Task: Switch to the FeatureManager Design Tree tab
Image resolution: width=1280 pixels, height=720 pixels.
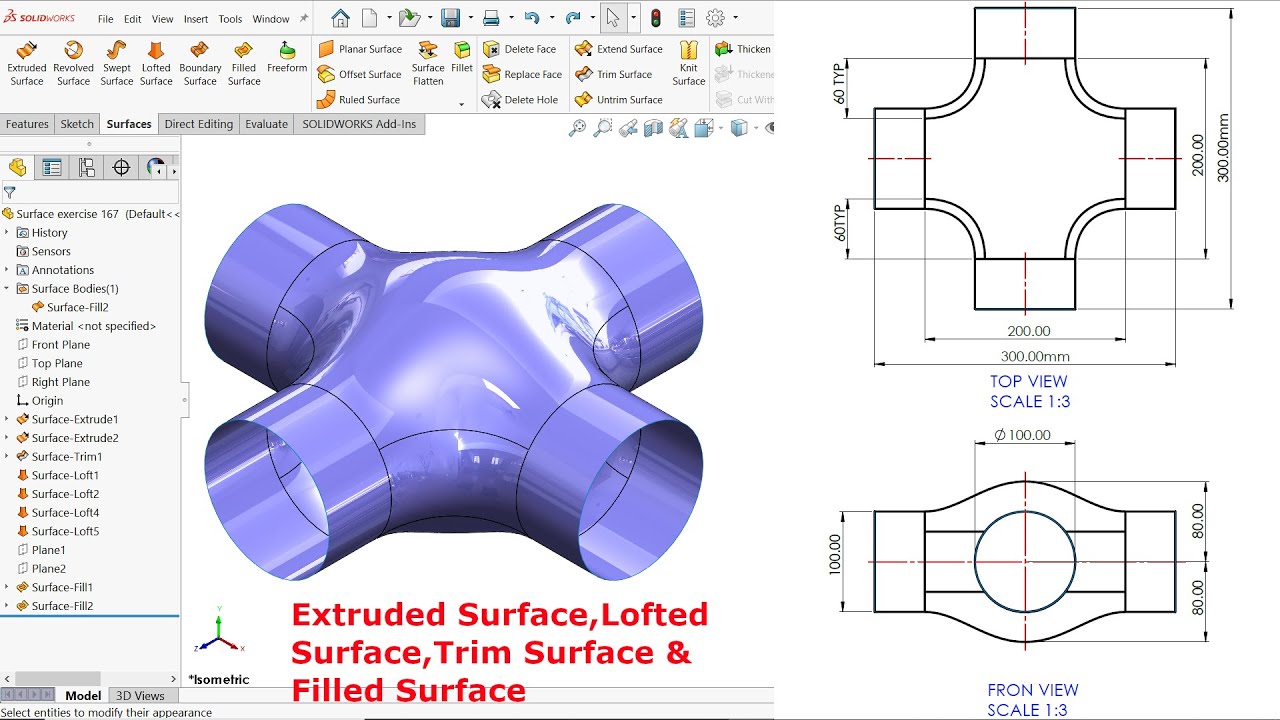Action: point(17,167)
